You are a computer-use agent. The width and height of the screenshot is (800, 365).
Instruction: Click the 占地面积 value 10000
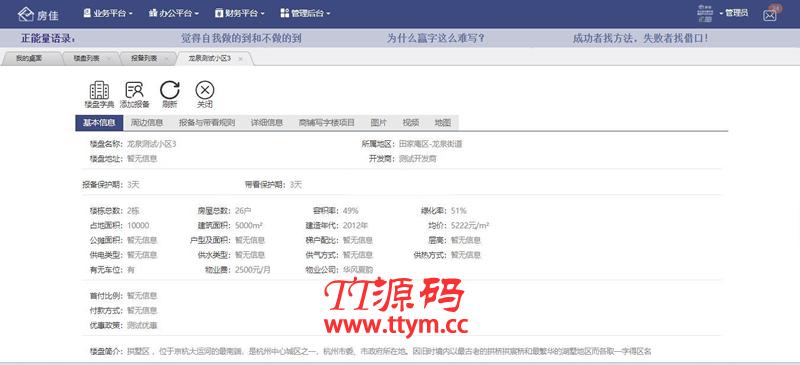(x=138, y=226)
